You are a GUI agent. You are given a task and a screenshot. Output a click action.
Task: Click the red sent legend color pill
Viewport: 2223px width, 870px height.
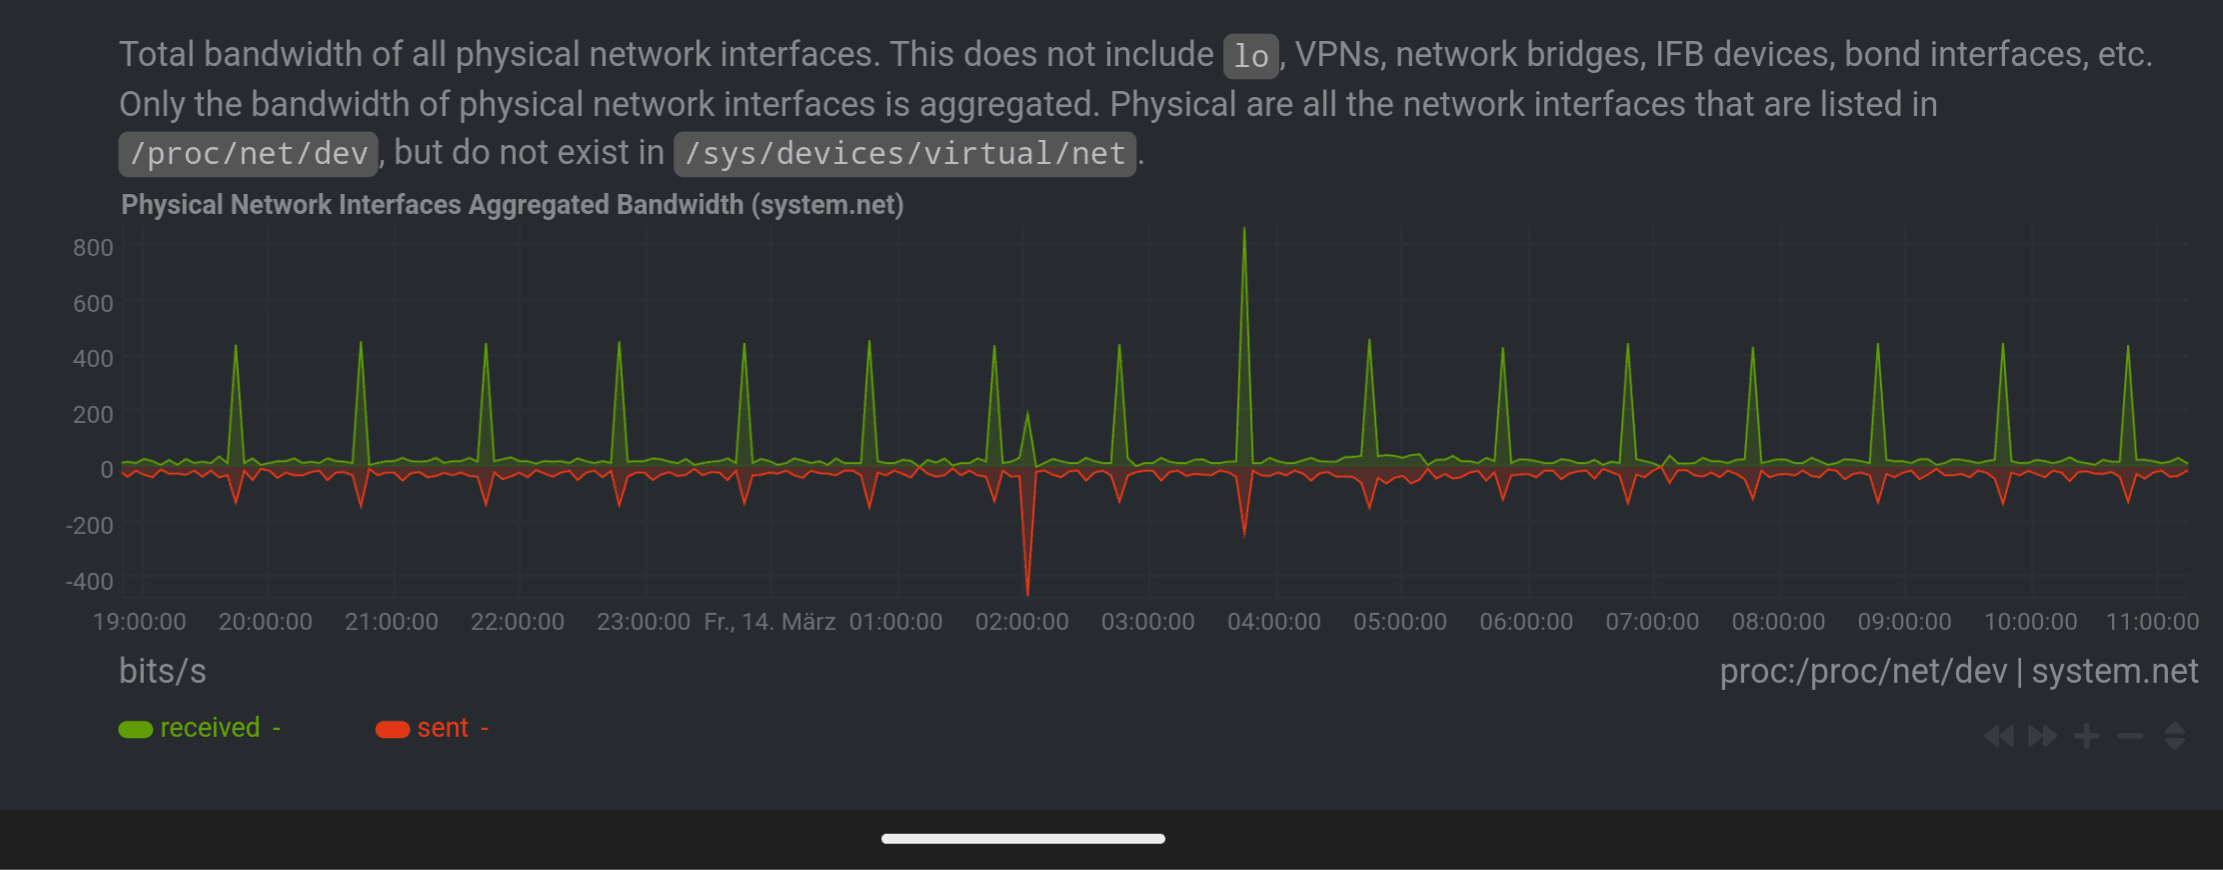coord(392,729)
